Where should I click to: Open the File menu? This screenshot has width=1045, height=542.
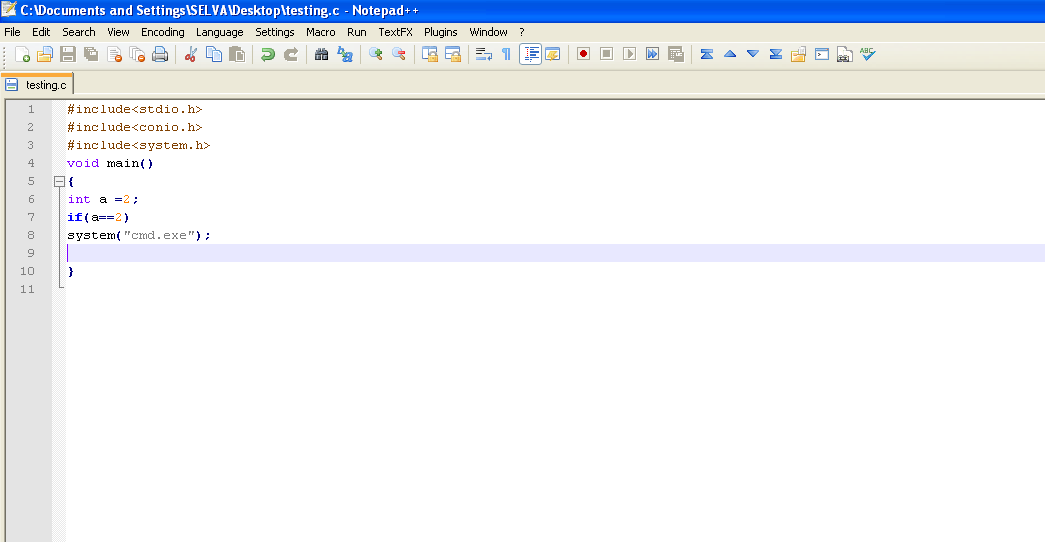pyautogui.click(x=12, y=32)
